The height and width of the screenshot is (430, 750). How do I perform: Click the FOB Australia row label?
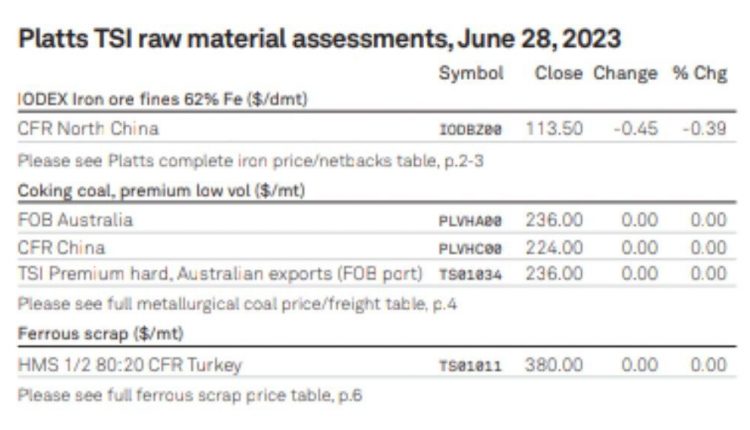point(75,220)
